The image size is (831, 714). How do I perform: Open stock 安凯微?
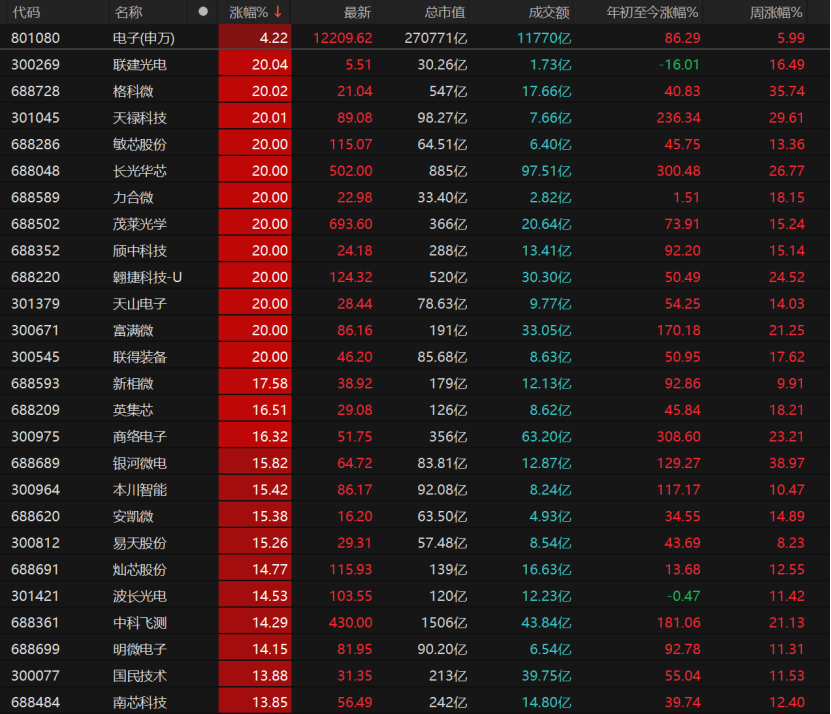click(133, 516)
